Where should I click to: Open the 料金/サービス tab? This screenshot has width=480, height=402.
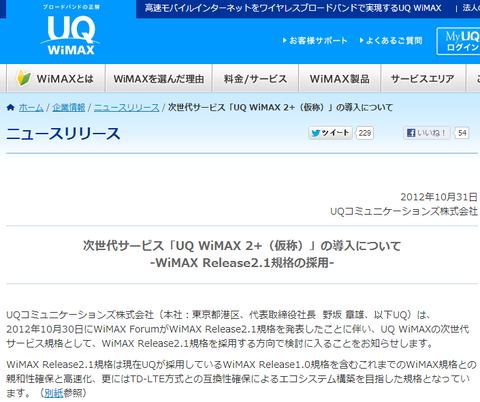point(255,78)
